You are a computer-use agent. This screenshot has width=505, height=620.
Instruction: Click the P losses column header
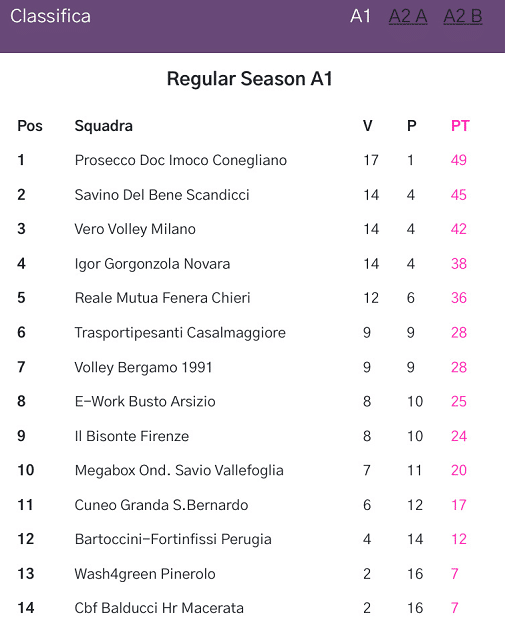[412, 126]
